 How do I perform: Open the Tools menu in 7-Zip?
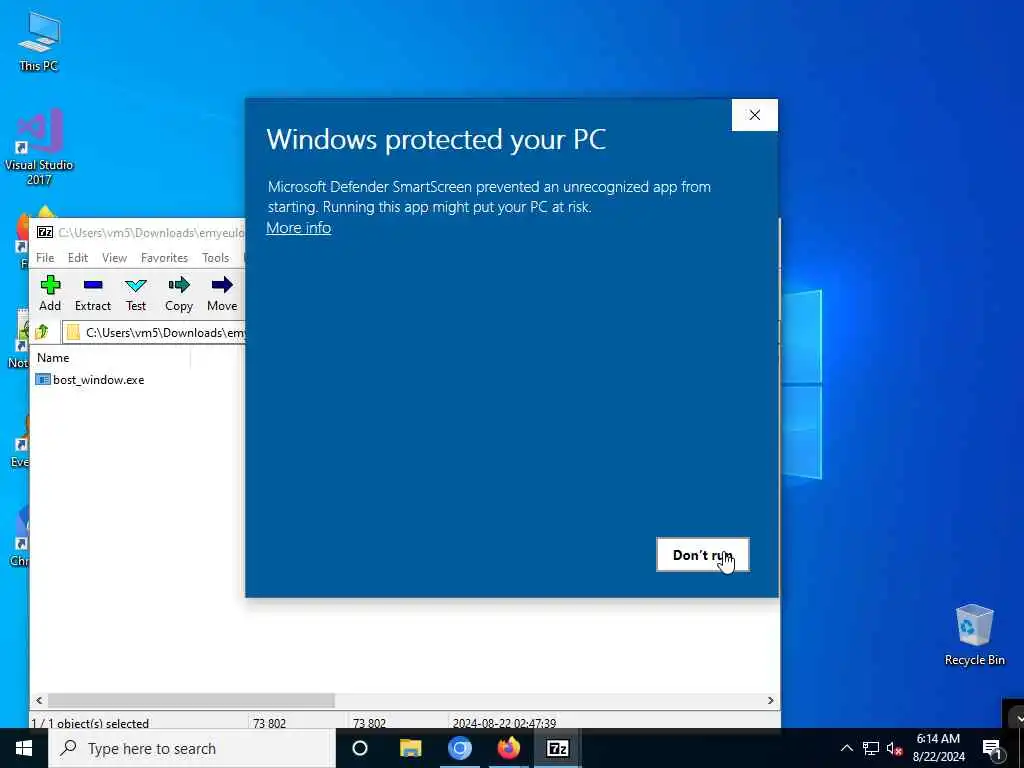point(216,258)
